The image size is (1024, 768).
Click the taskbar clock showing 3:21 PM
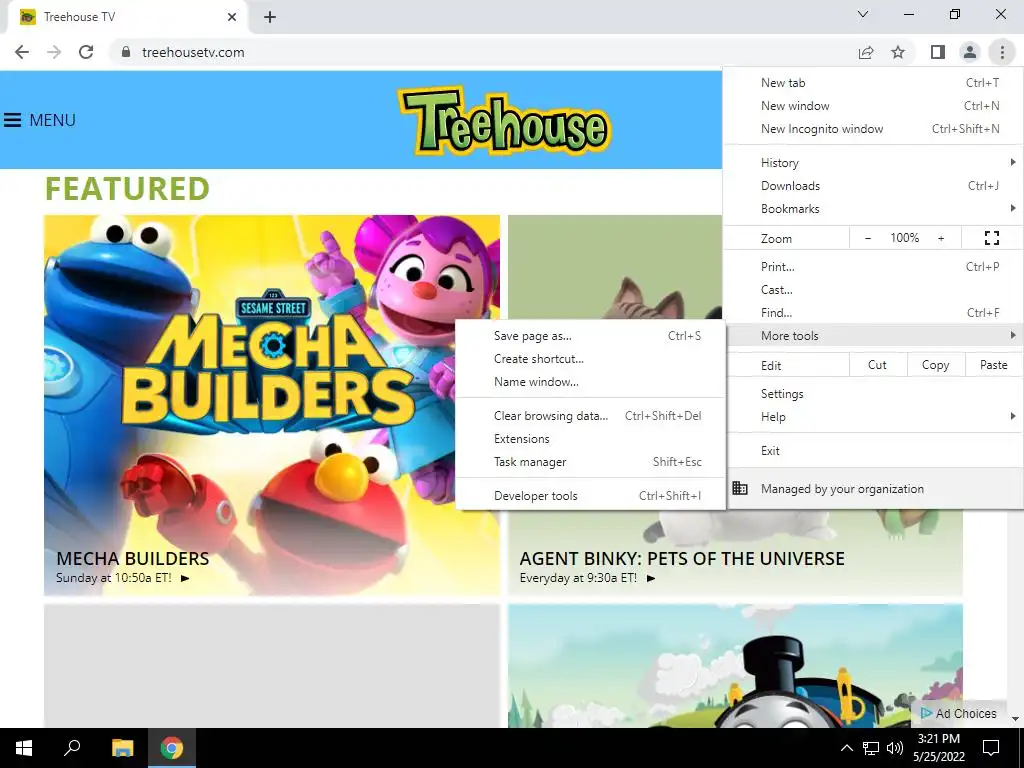[938, 748]
